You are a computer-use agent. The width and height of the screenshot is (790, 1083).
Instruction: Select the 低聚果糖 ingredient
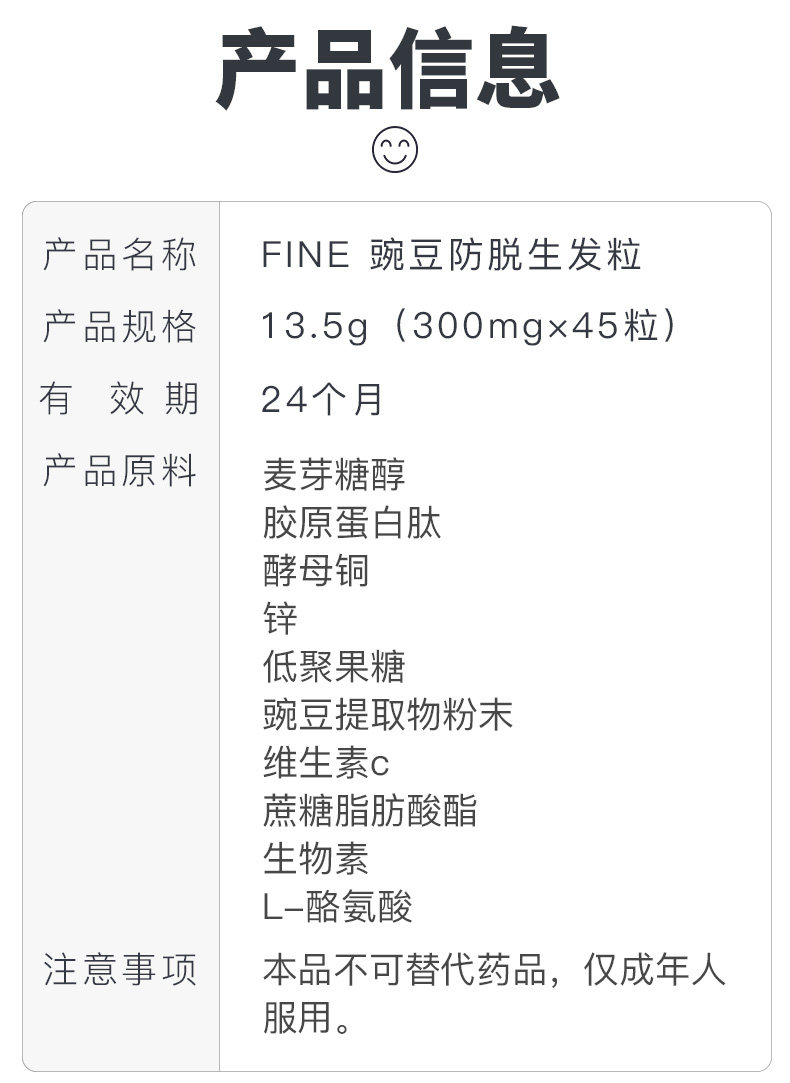pos(334,667)
